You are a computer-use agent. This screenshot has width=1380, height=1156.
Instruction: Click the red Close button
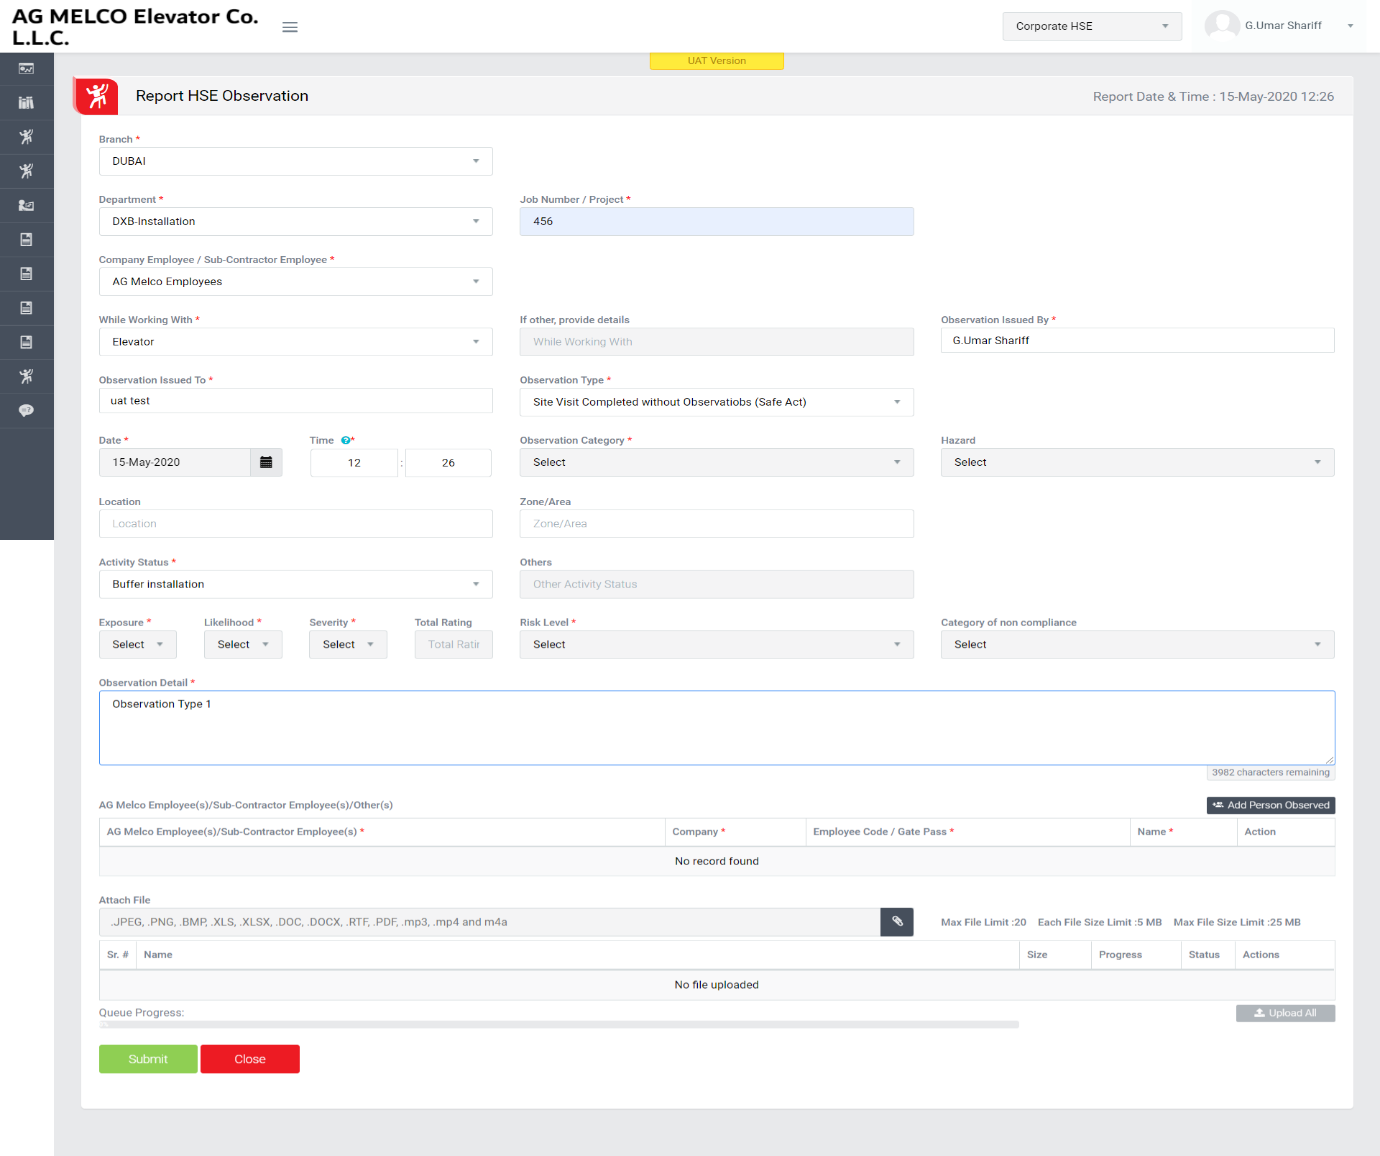tap(250, 1059)
